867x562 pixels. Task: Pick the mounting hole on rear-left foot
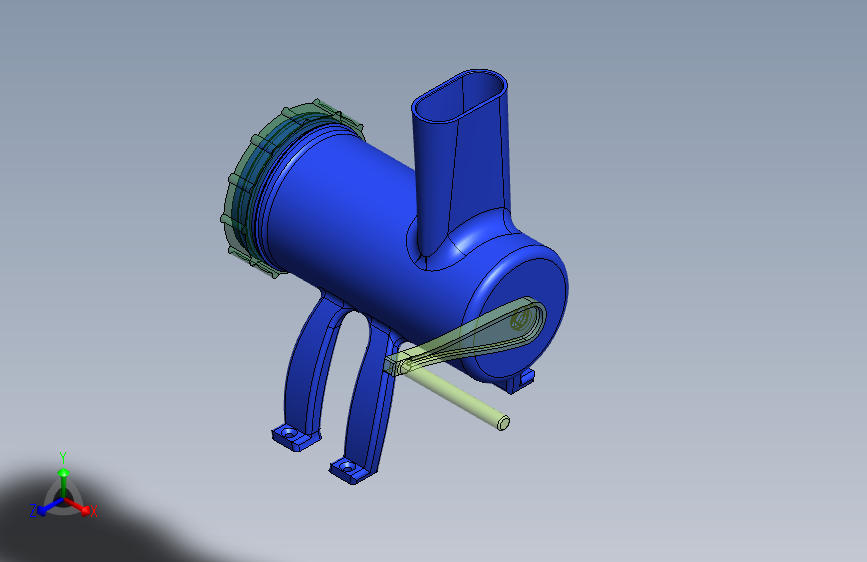289,434
